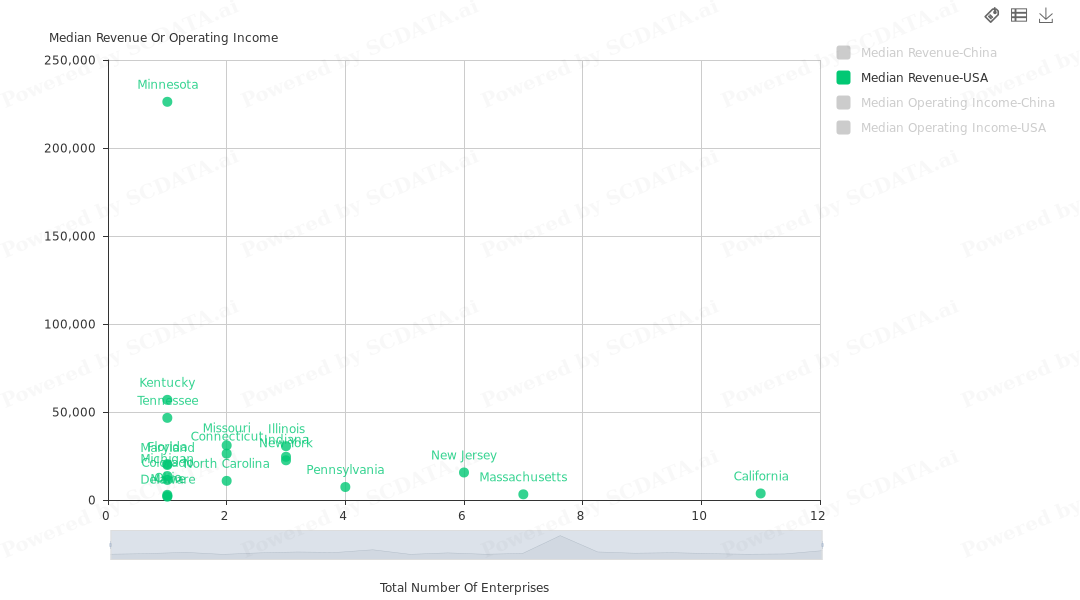Click the New Jersey scatter point
The image size is (1080, 600).
pos(464,472)
